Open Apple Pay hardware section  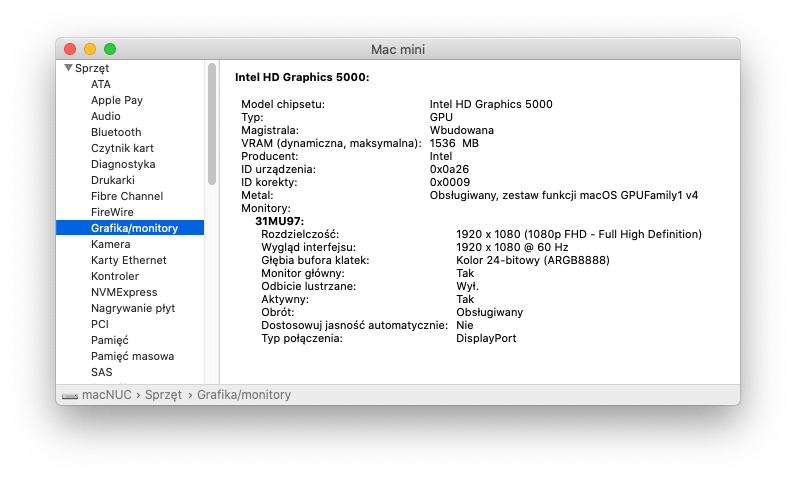tap(116, 100)
